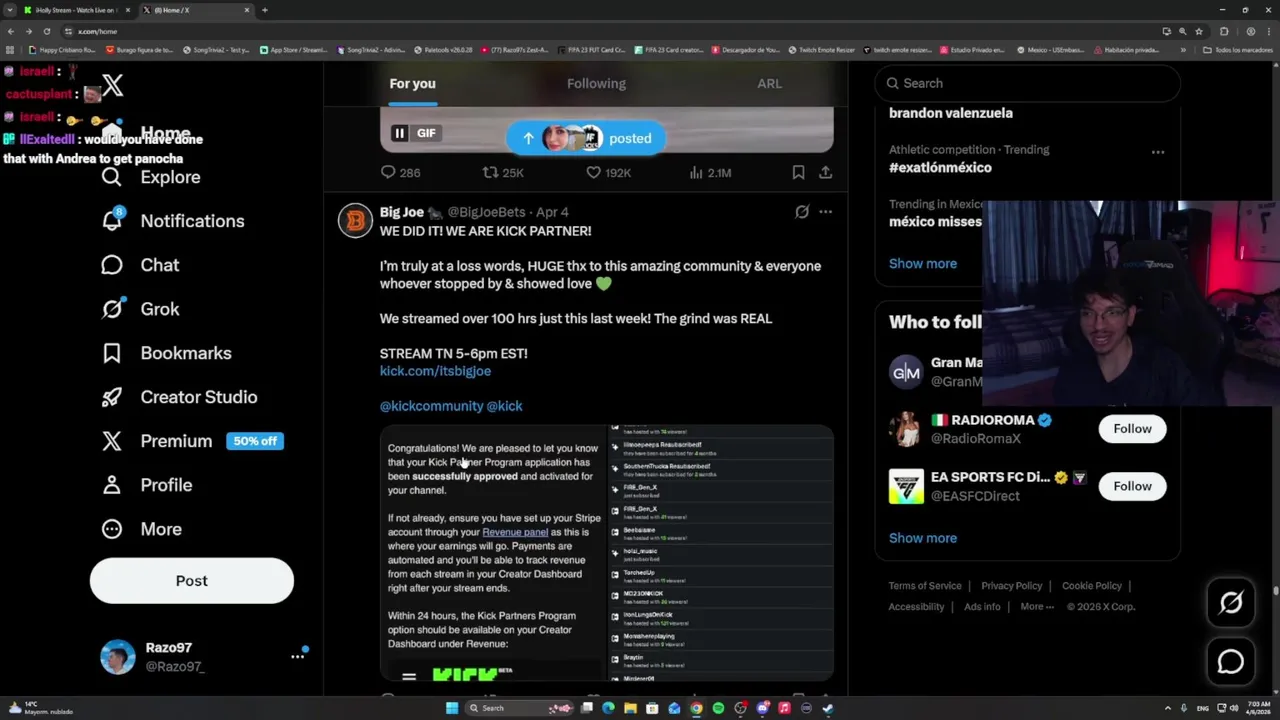Reply icon showing 286 comments
The width and height of the screenshot is (1280, 720).
pyautogui.click(x=400, y=173)
